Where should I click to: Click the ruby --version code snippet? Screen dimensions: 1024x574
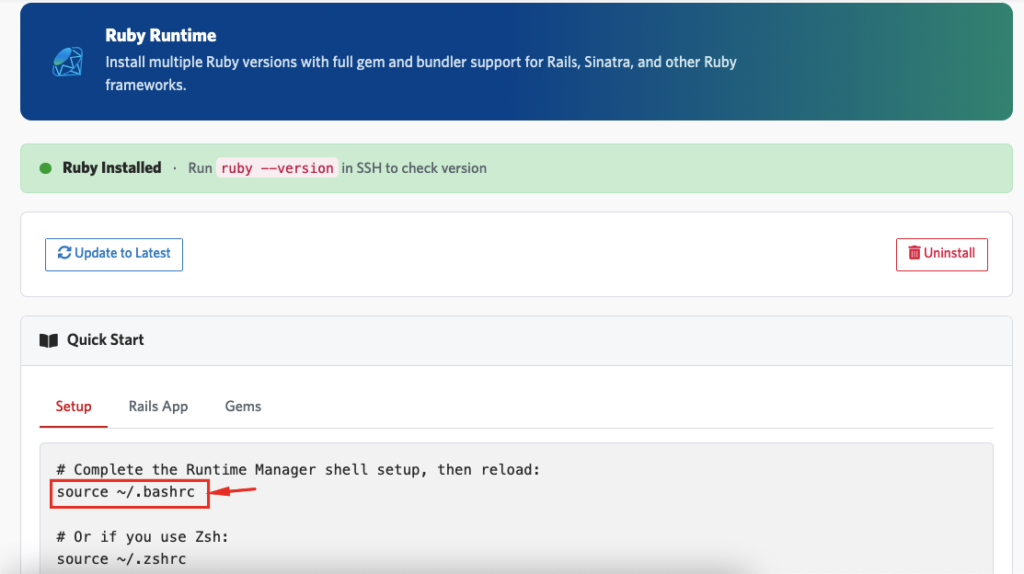pyautogui.click(x=277, y=168)
